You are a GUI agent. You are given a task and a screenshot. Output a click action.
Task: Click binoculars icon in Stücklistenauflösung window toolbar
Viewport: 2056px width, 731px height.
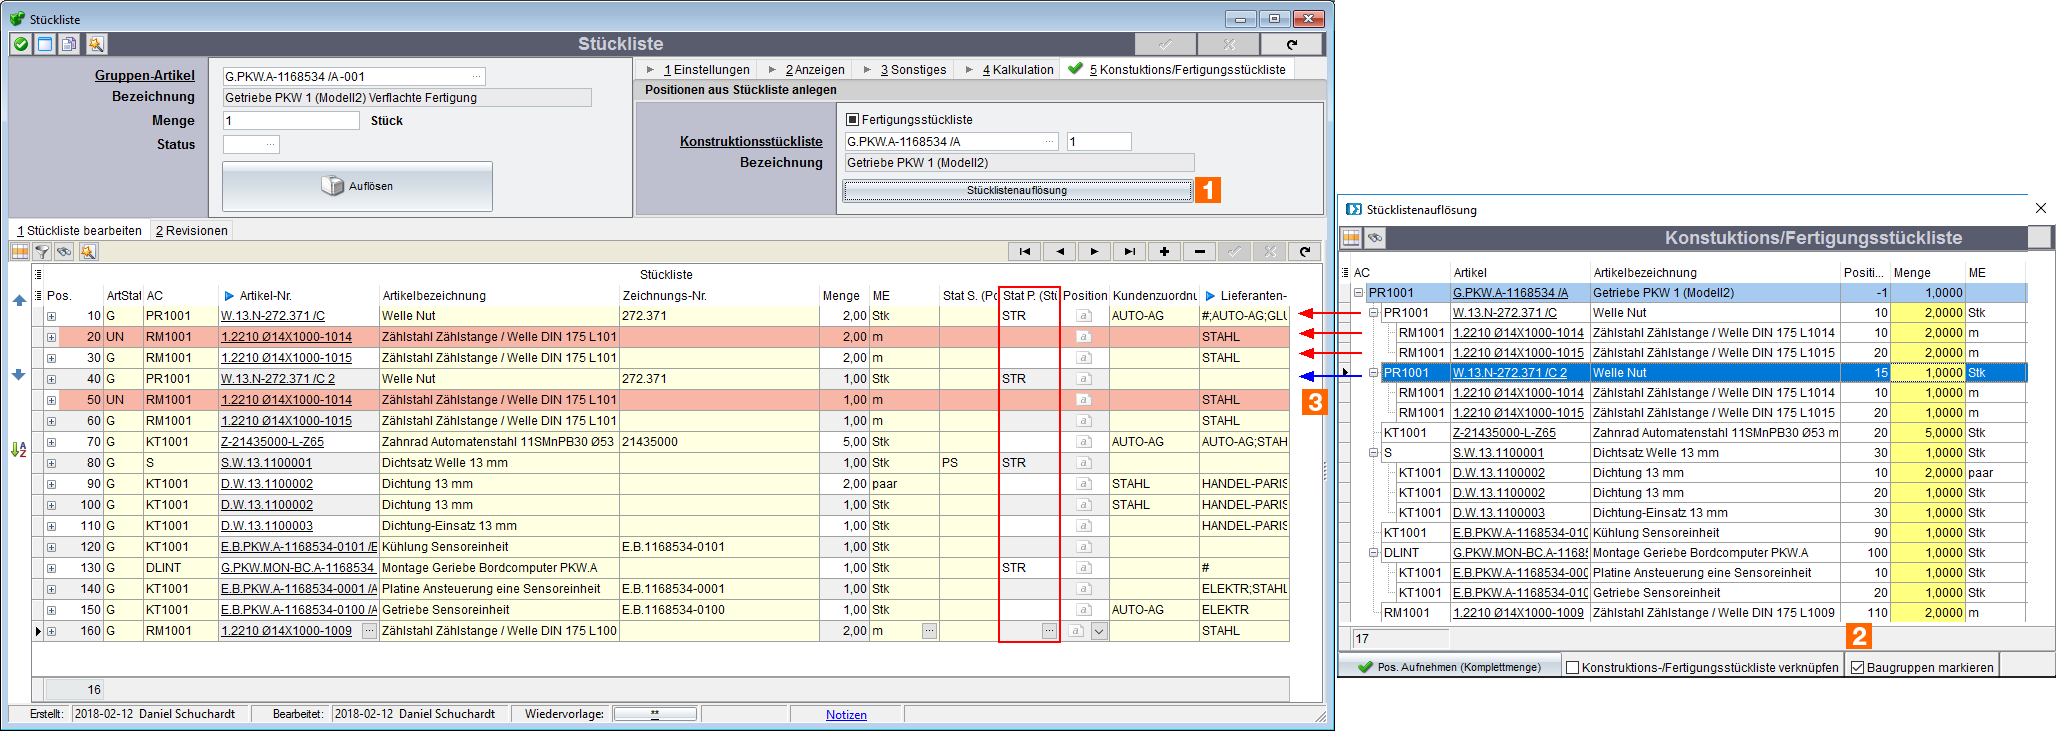1375,238
